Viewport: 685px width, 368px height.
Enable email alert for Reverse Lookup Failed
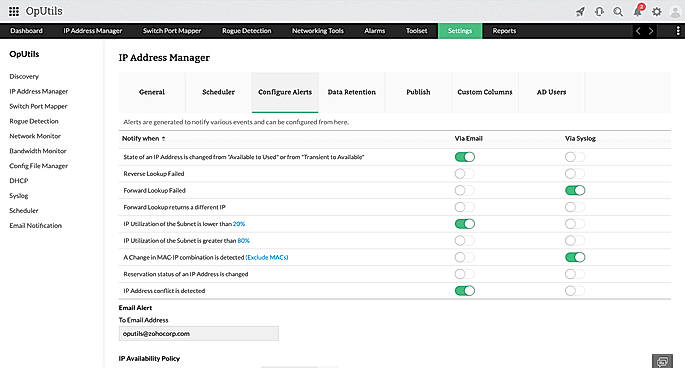point(464,174)
